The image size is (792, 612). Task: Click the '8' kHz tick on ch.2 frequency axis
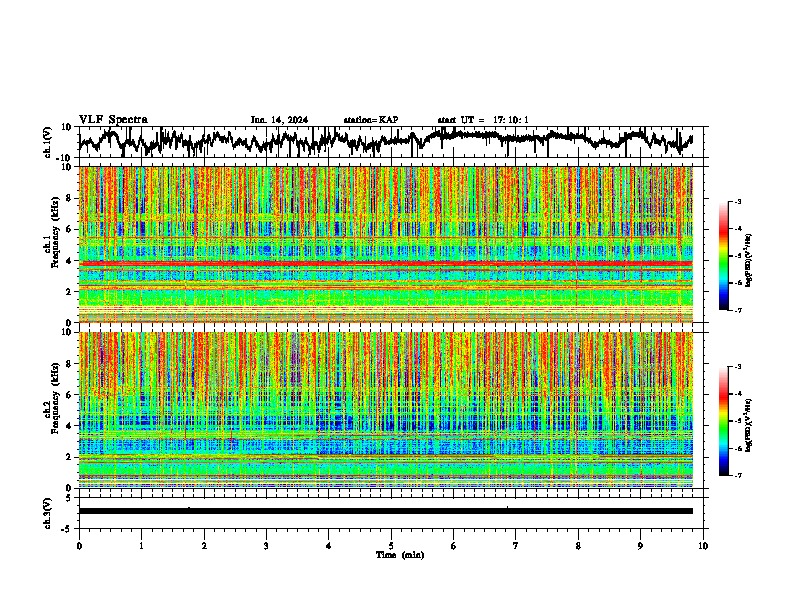69,364
